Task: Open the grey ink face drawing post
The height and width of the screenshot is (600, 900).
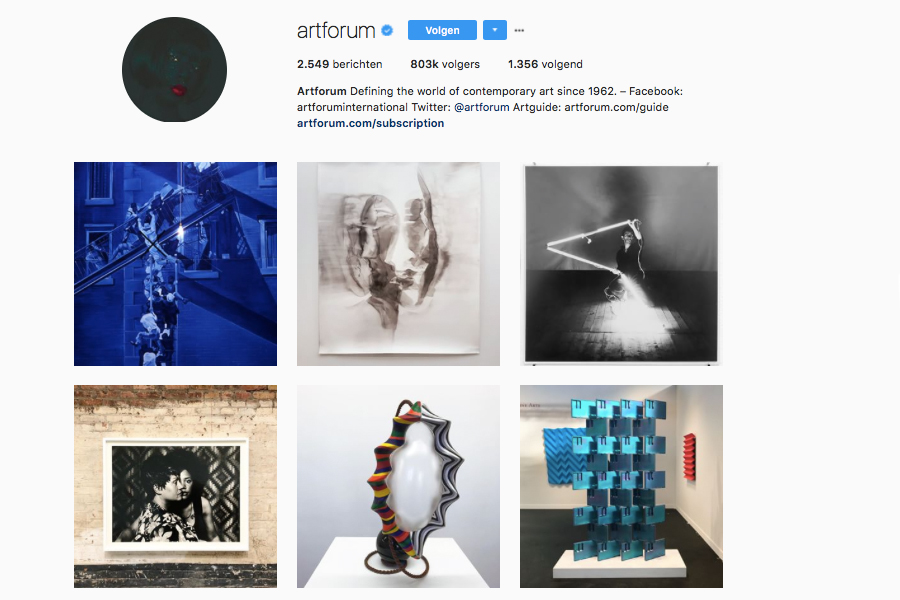Action: pos(398,264)
